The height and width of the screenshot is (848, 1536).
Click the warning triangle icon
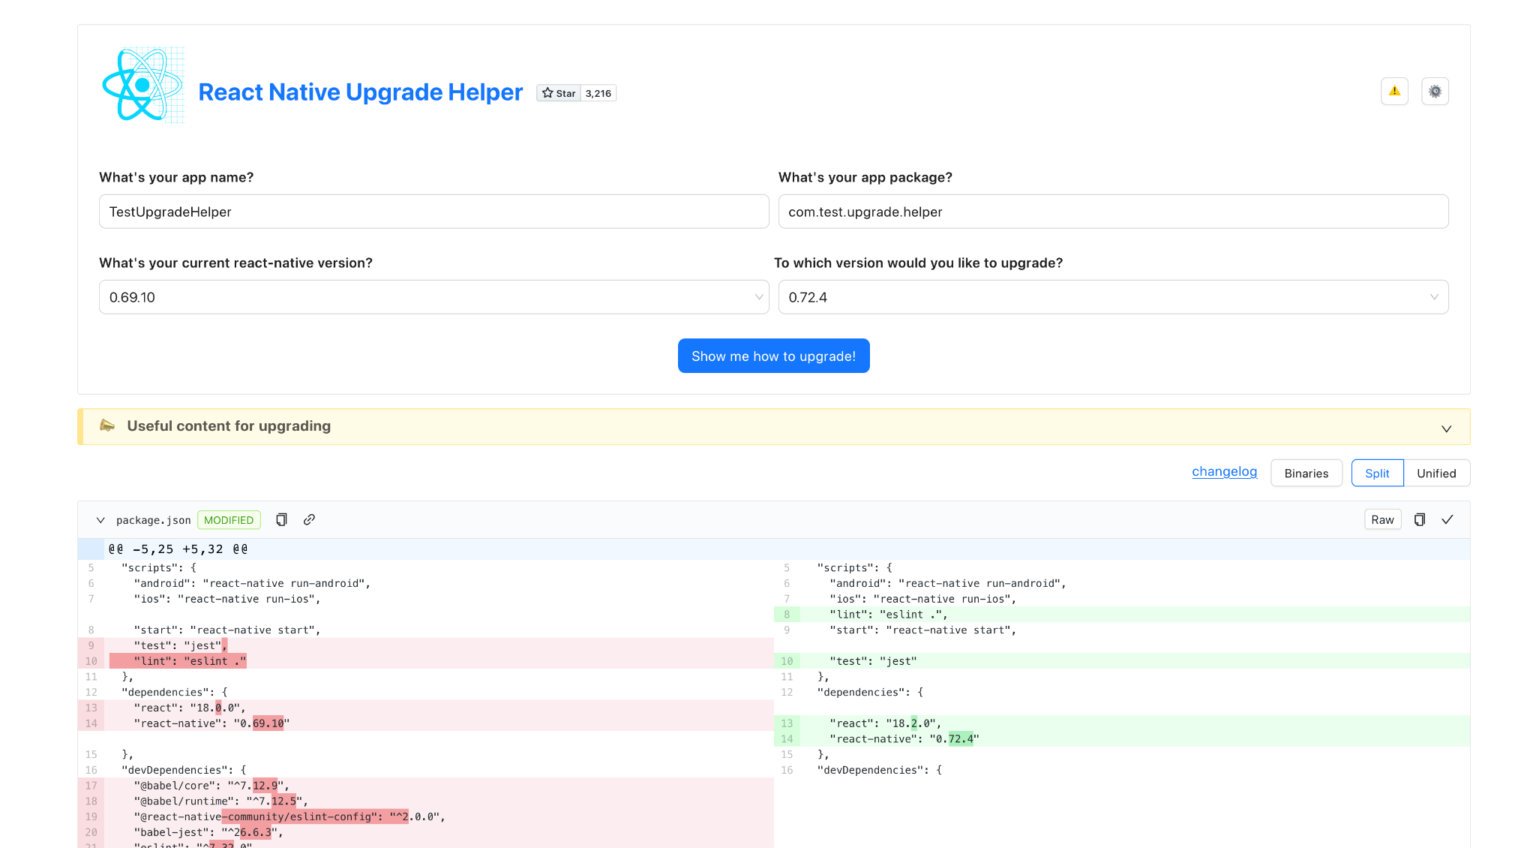coord(1394,91)
